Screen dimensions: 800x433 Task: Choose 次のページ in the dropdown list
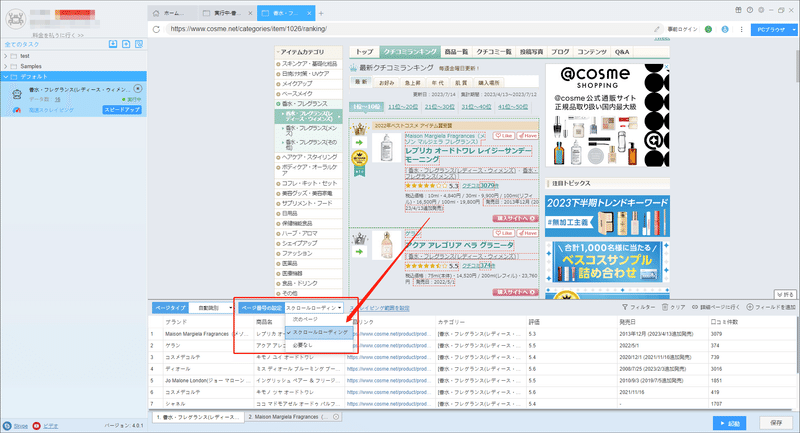click(x=319, y=319)
